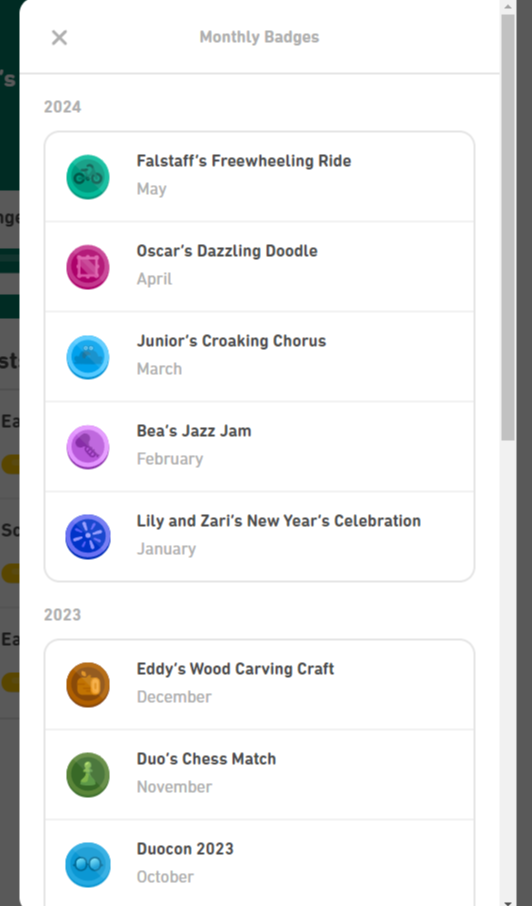This screenshot has width=532, height=906.
Task: Open Duo's Chess Match entry
Action: click(x=259, y=774)
